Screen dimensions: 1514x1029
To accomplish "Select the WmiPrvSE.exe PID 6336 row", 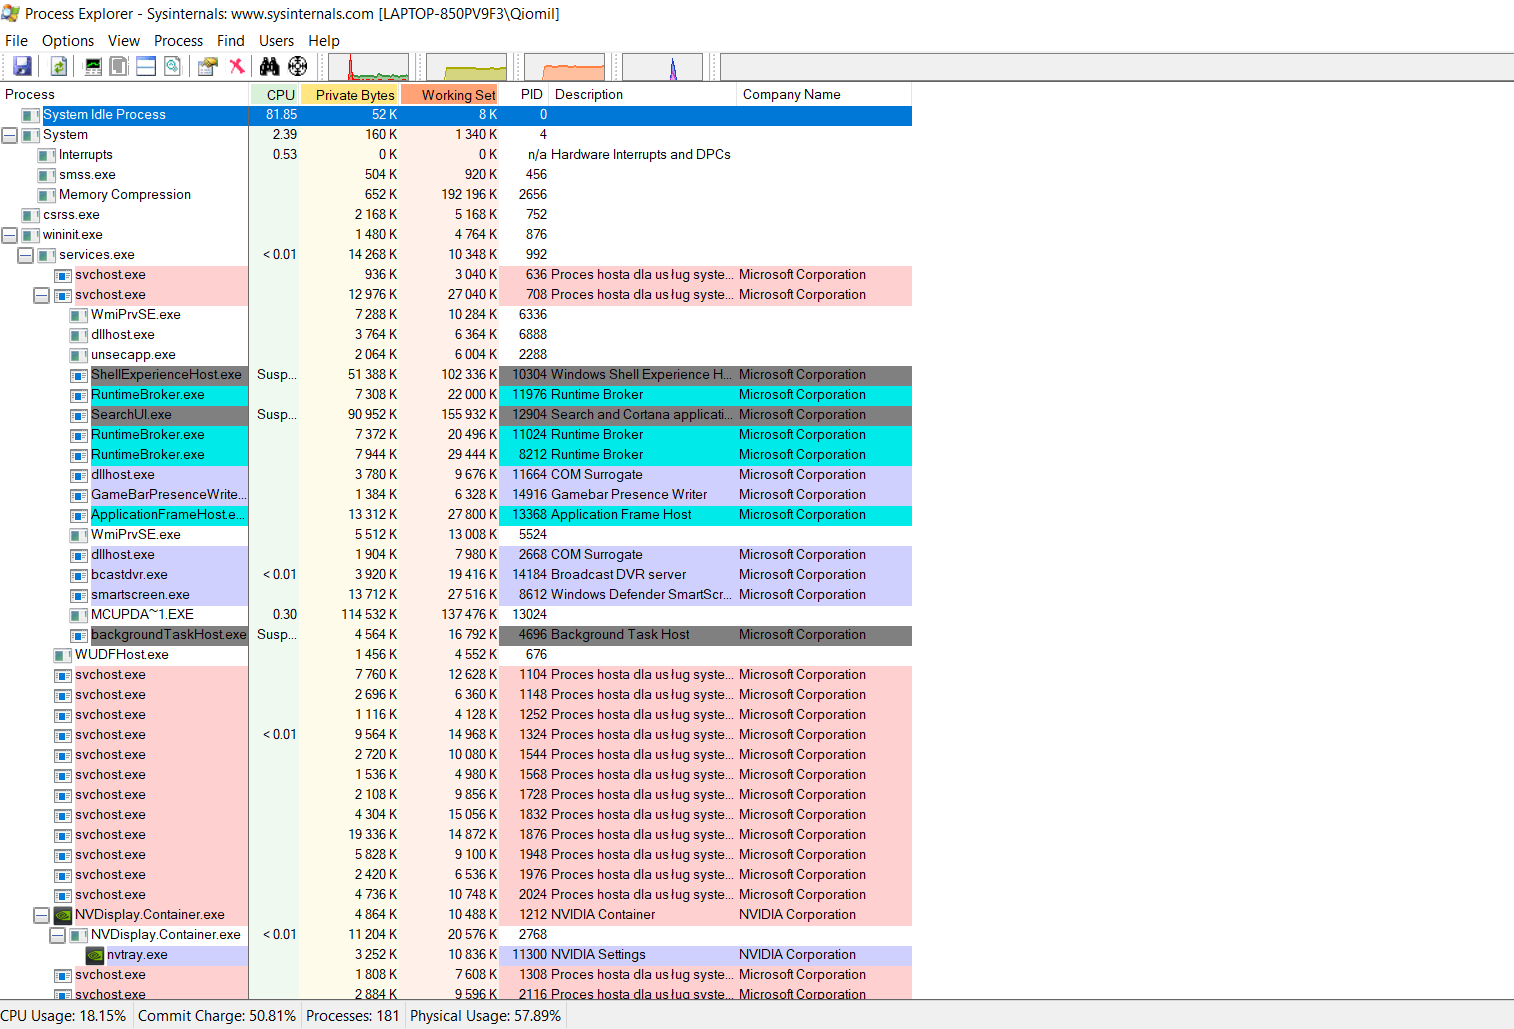I will click(x=456, y=315).
